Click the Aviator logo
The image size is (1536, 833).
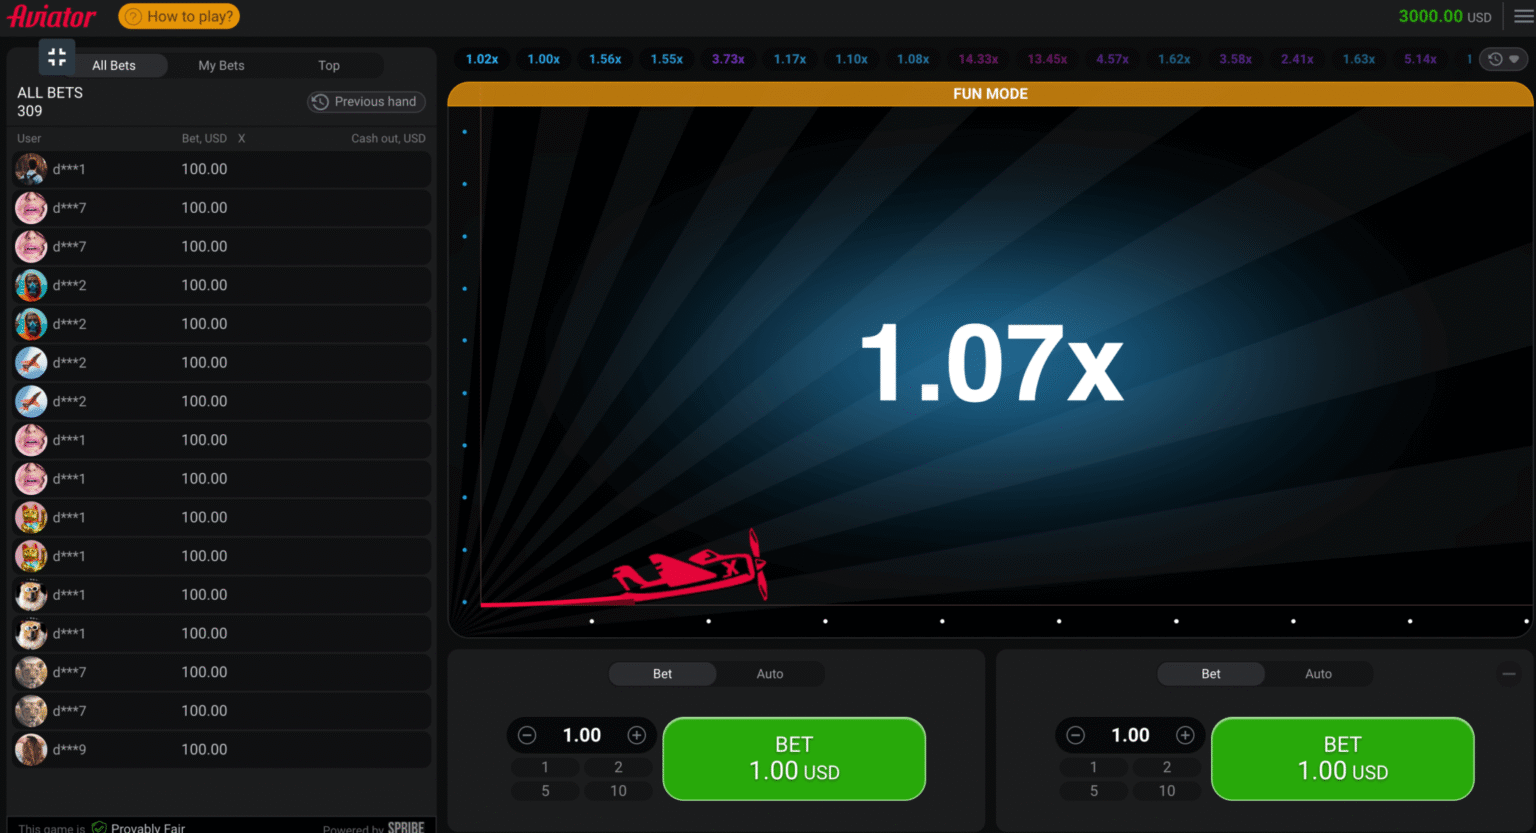point(53,16)
